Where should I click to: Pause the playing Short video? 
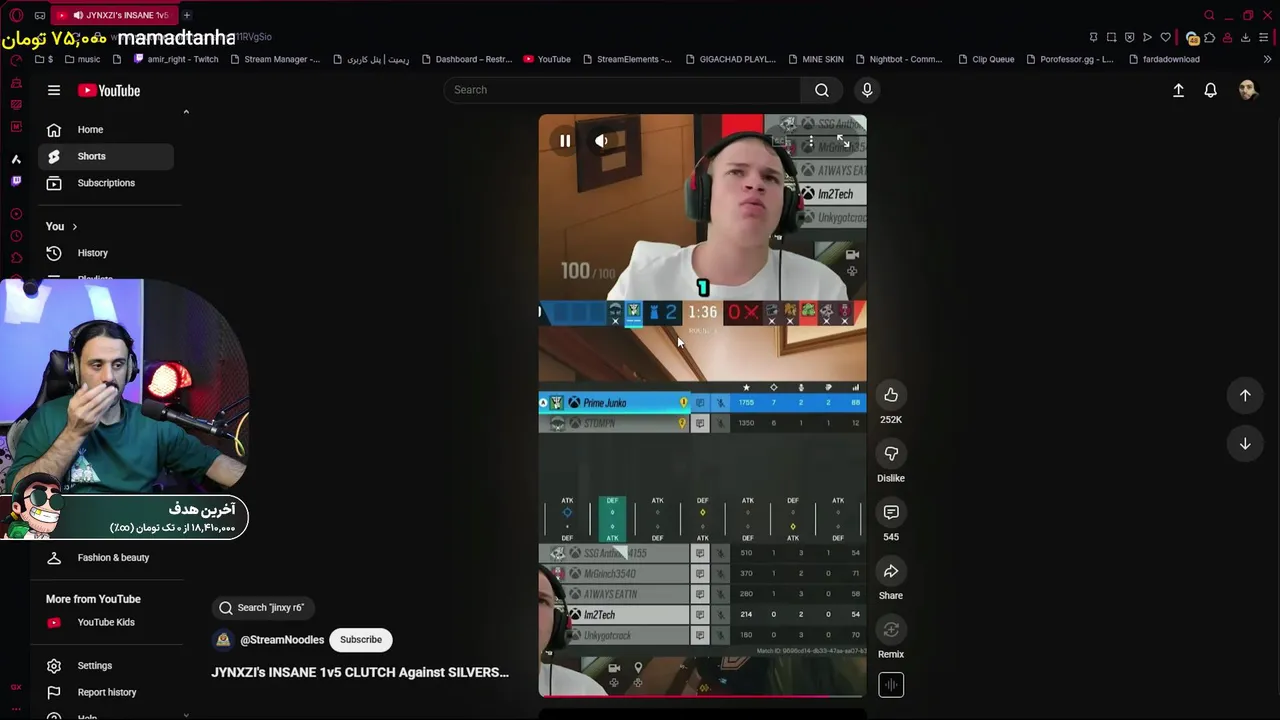[565, 141]
